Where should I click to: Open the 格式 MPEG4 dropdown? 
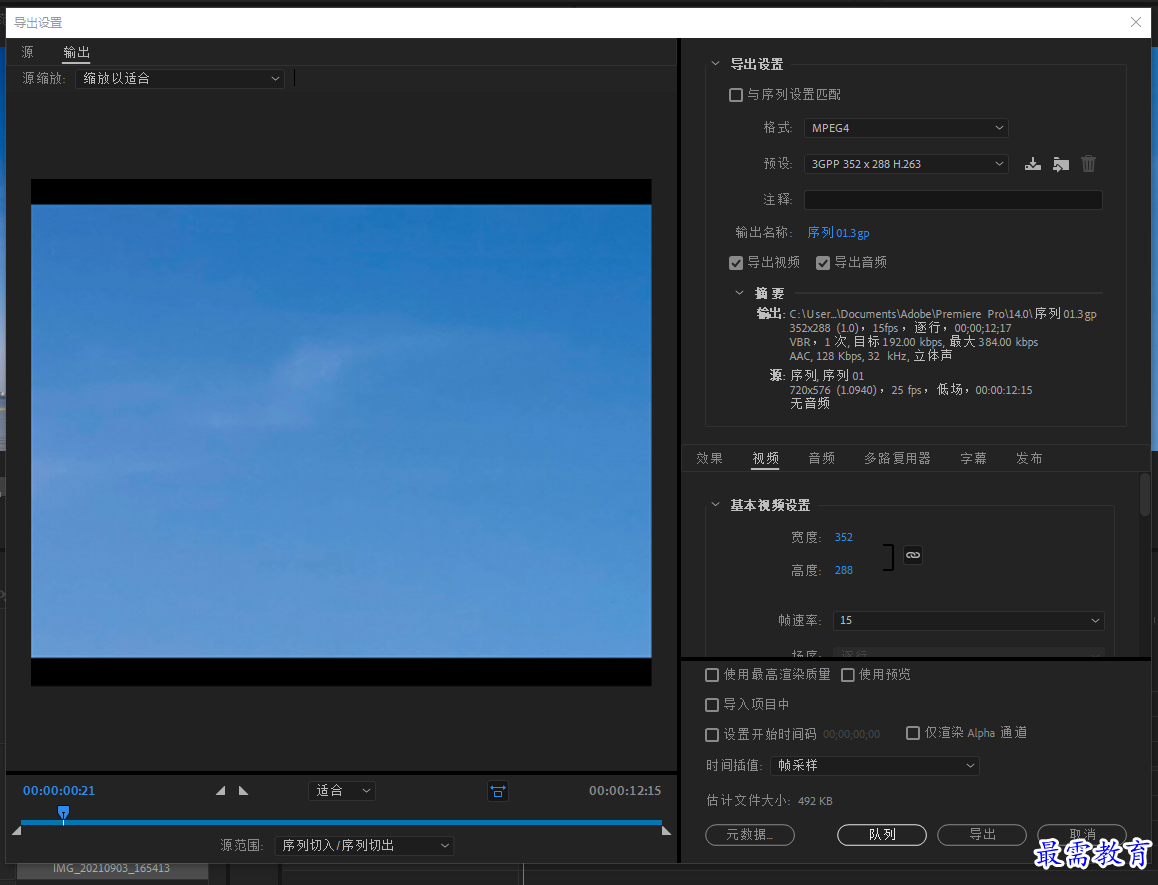pos(906,128)
